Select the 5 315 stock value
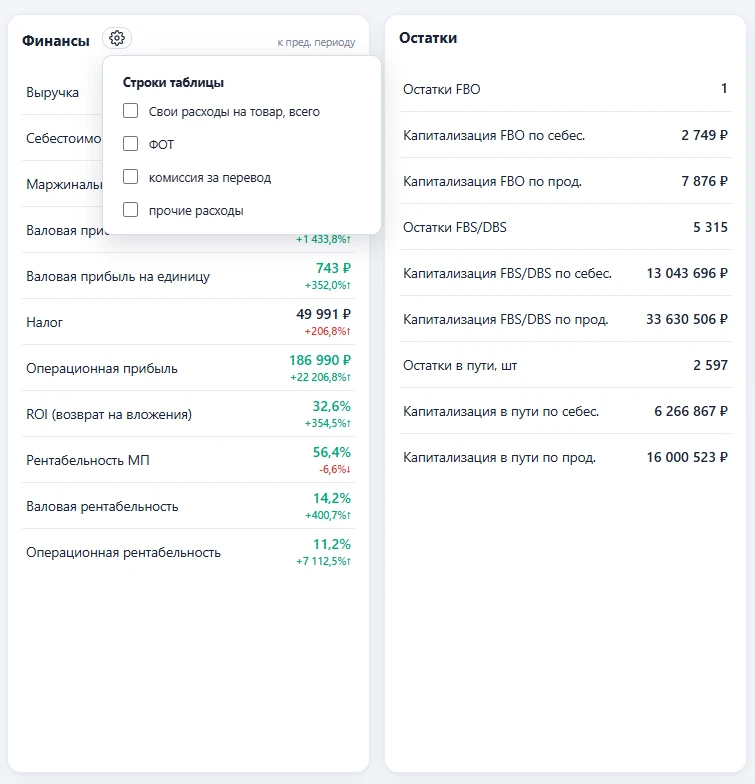The width and height of the screenshot is (755, 784). (x=710, y=228)
